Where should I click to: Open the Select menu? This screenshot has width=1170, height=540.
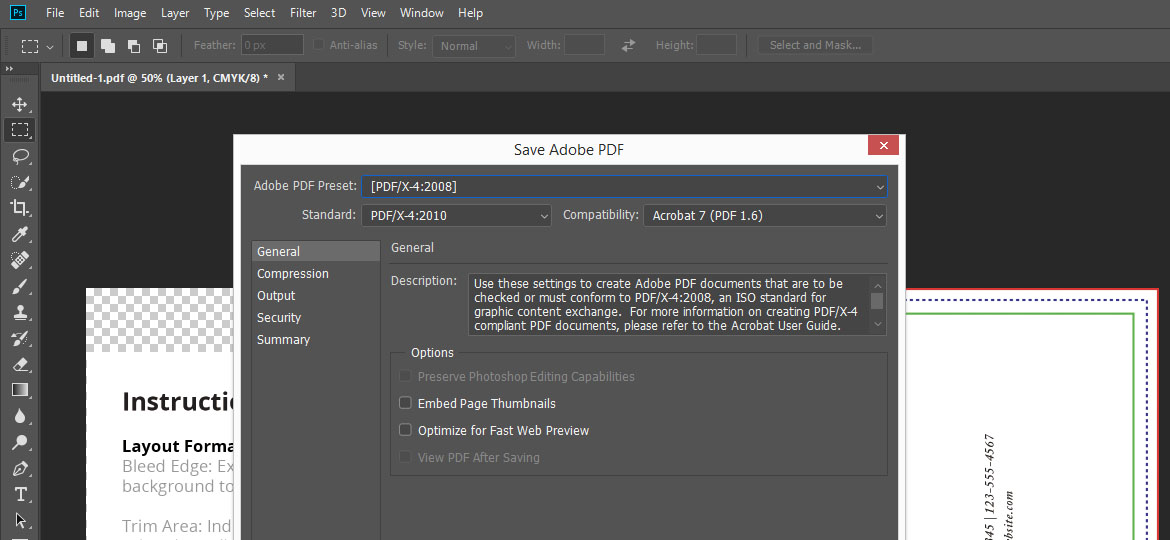259,13
